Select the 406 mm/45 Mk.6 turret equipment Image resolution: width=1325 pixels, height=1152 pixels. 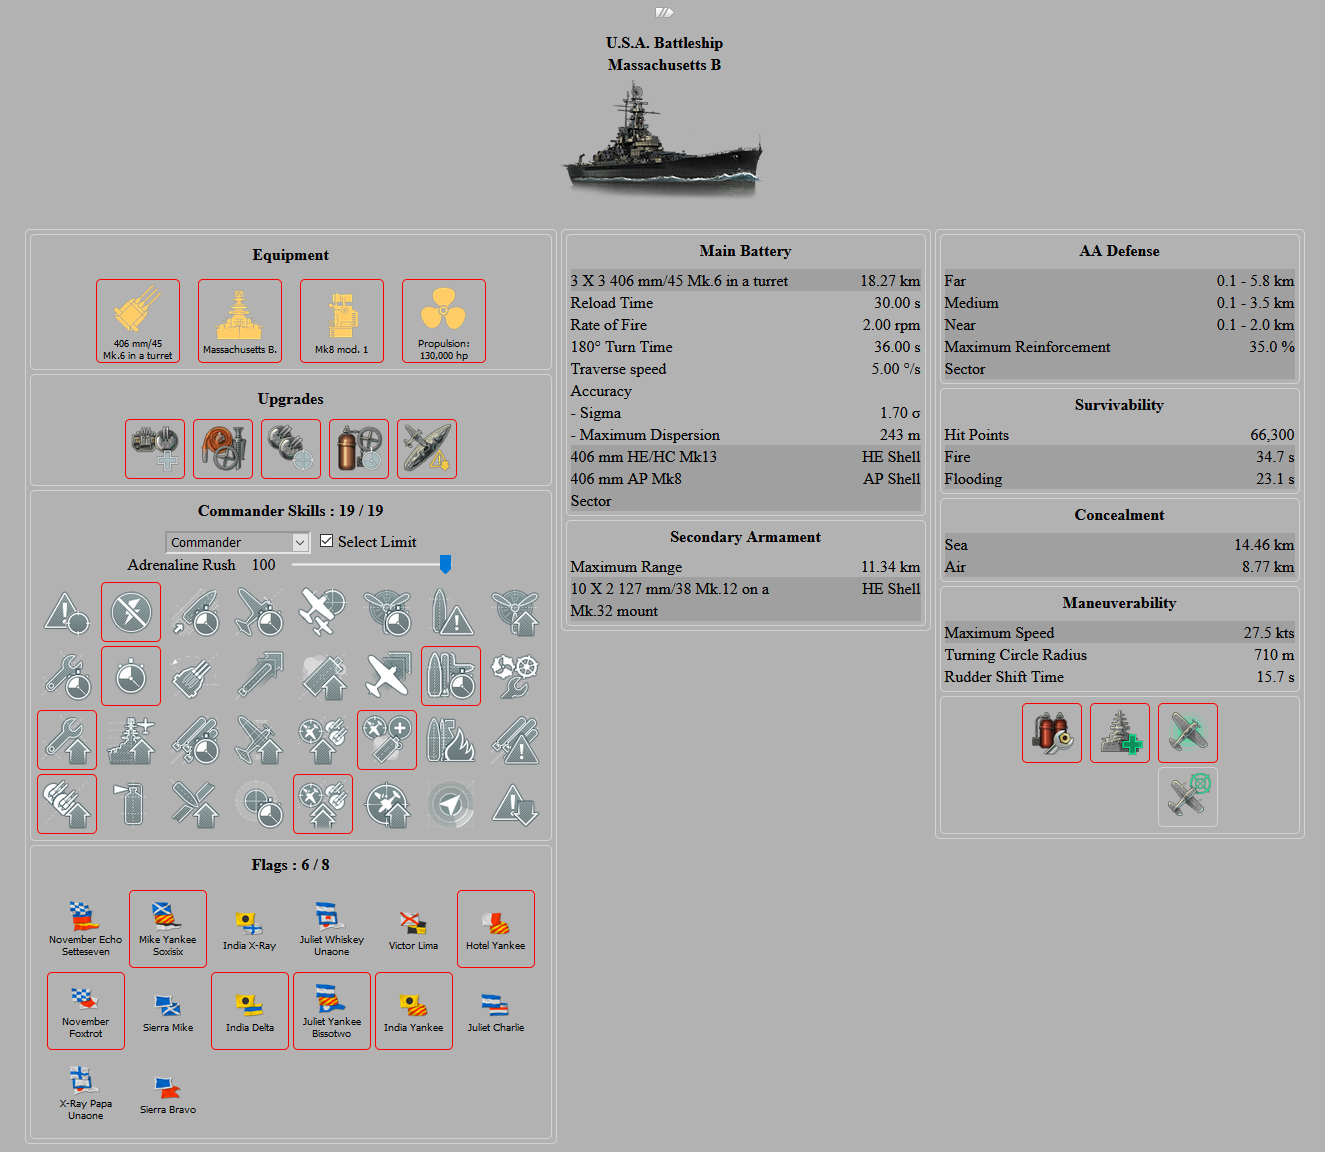coord(138,321)
